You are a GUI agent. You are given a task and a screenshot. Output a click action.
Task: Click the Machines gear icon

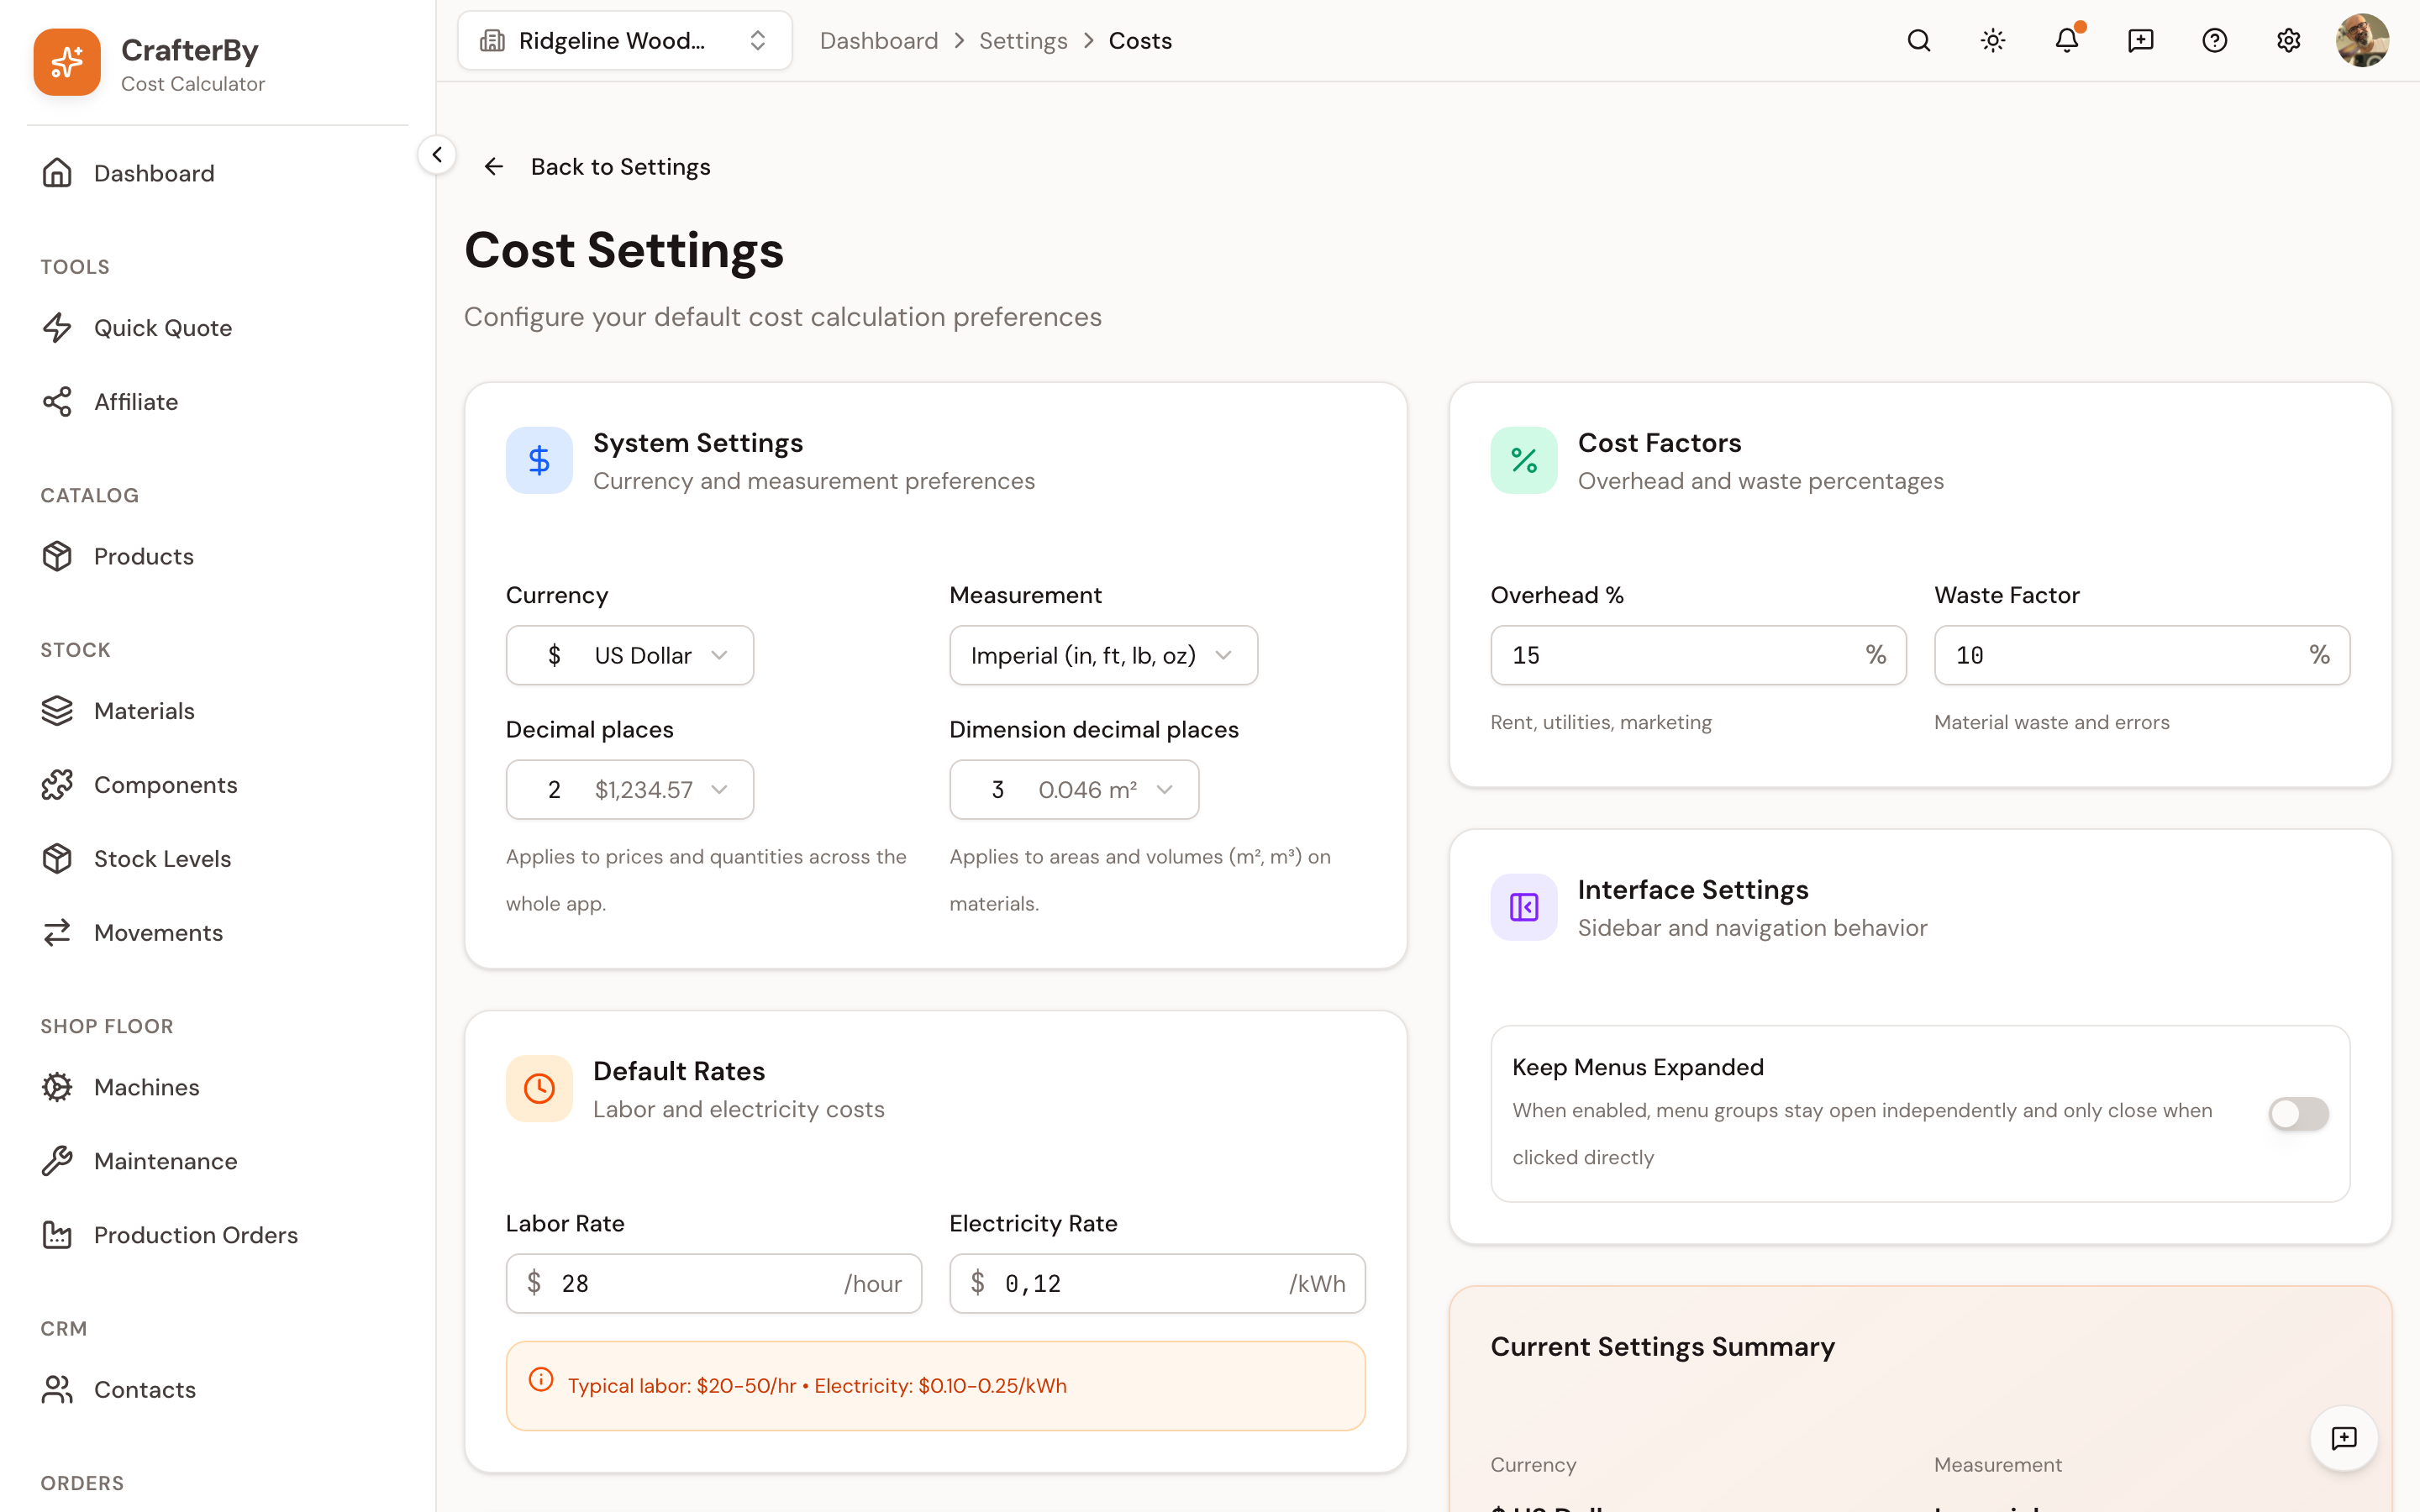57,1087
